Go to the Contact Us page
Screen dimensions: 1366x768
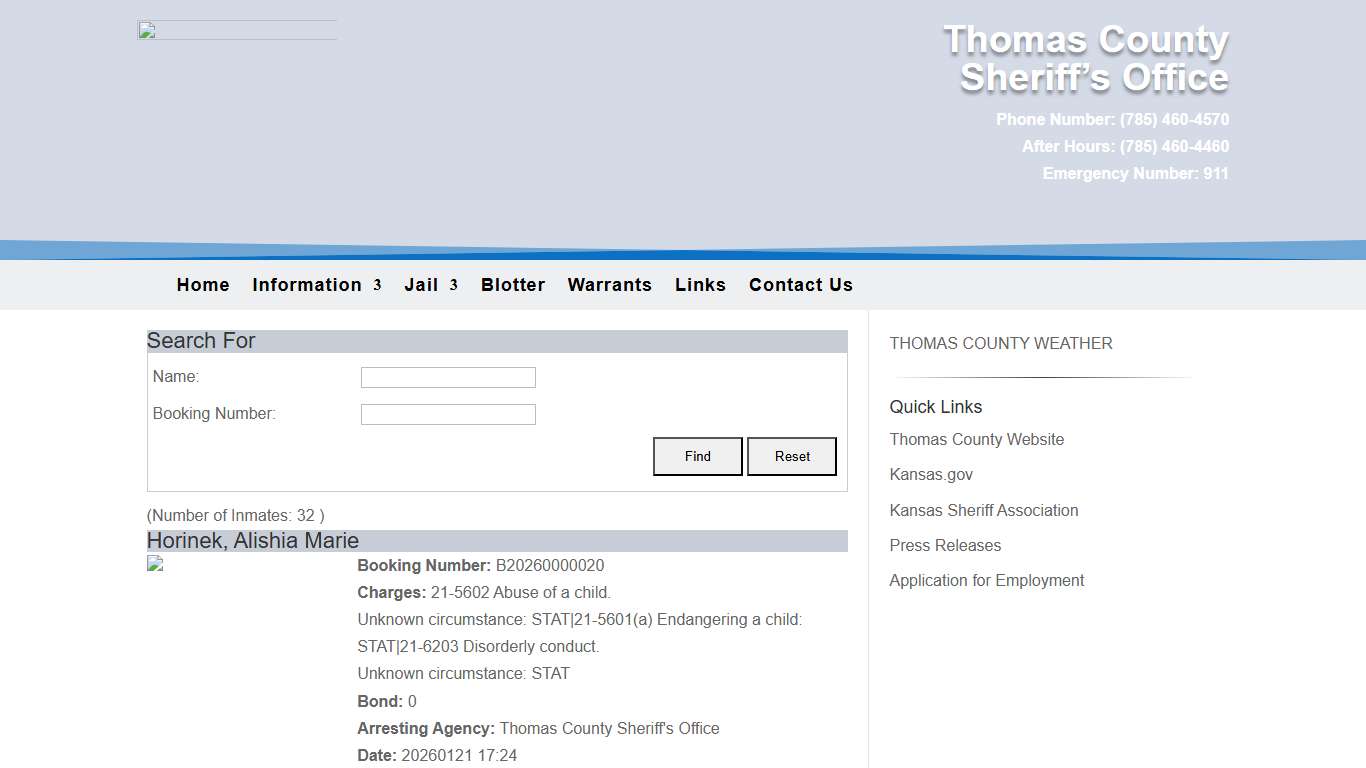coord(800,285)
